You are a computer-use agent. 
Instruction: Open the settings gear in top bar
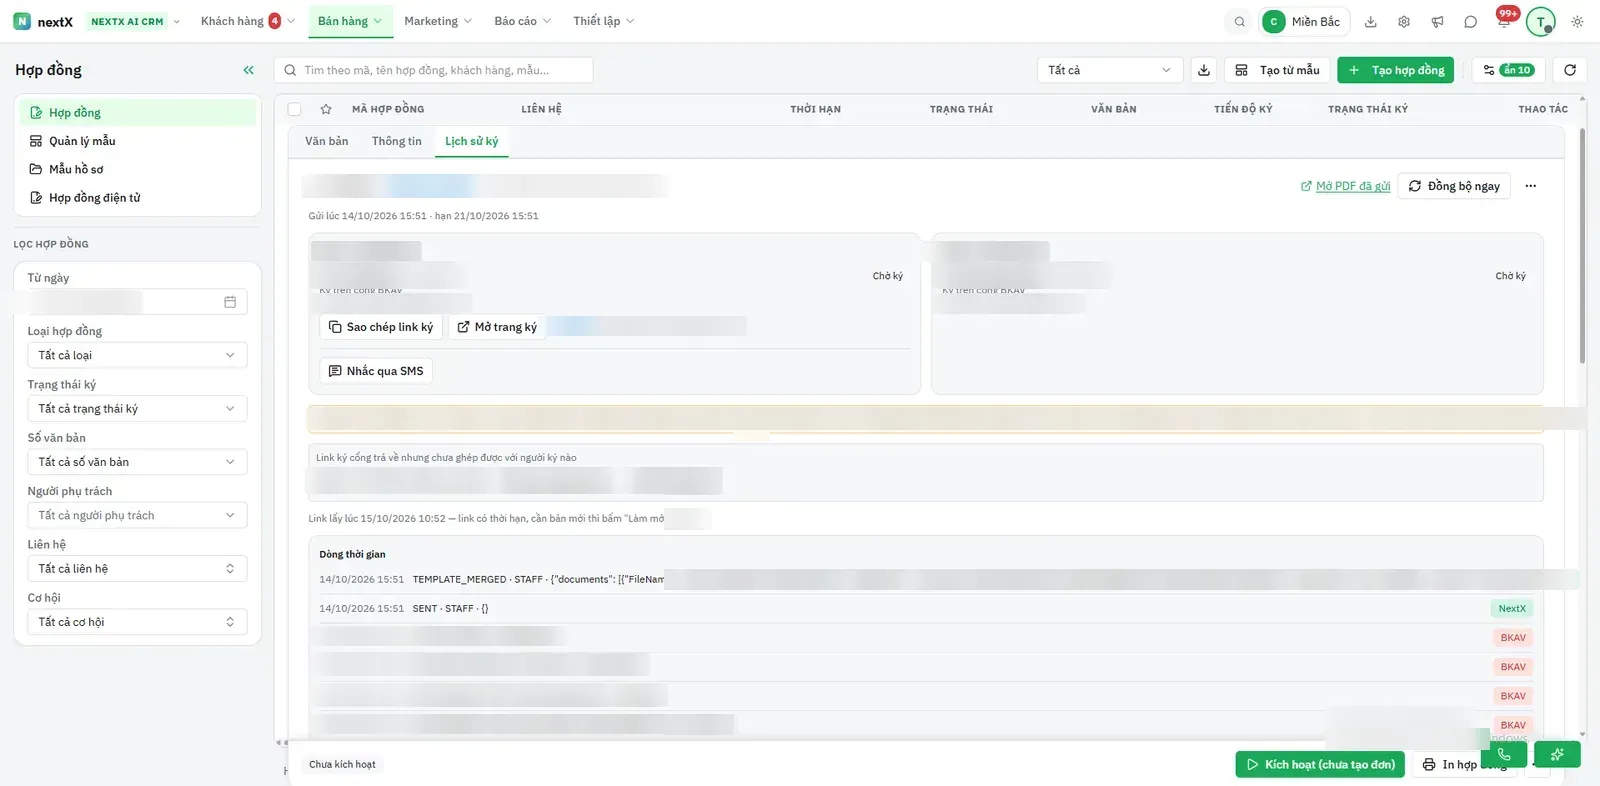point(1404,21)
